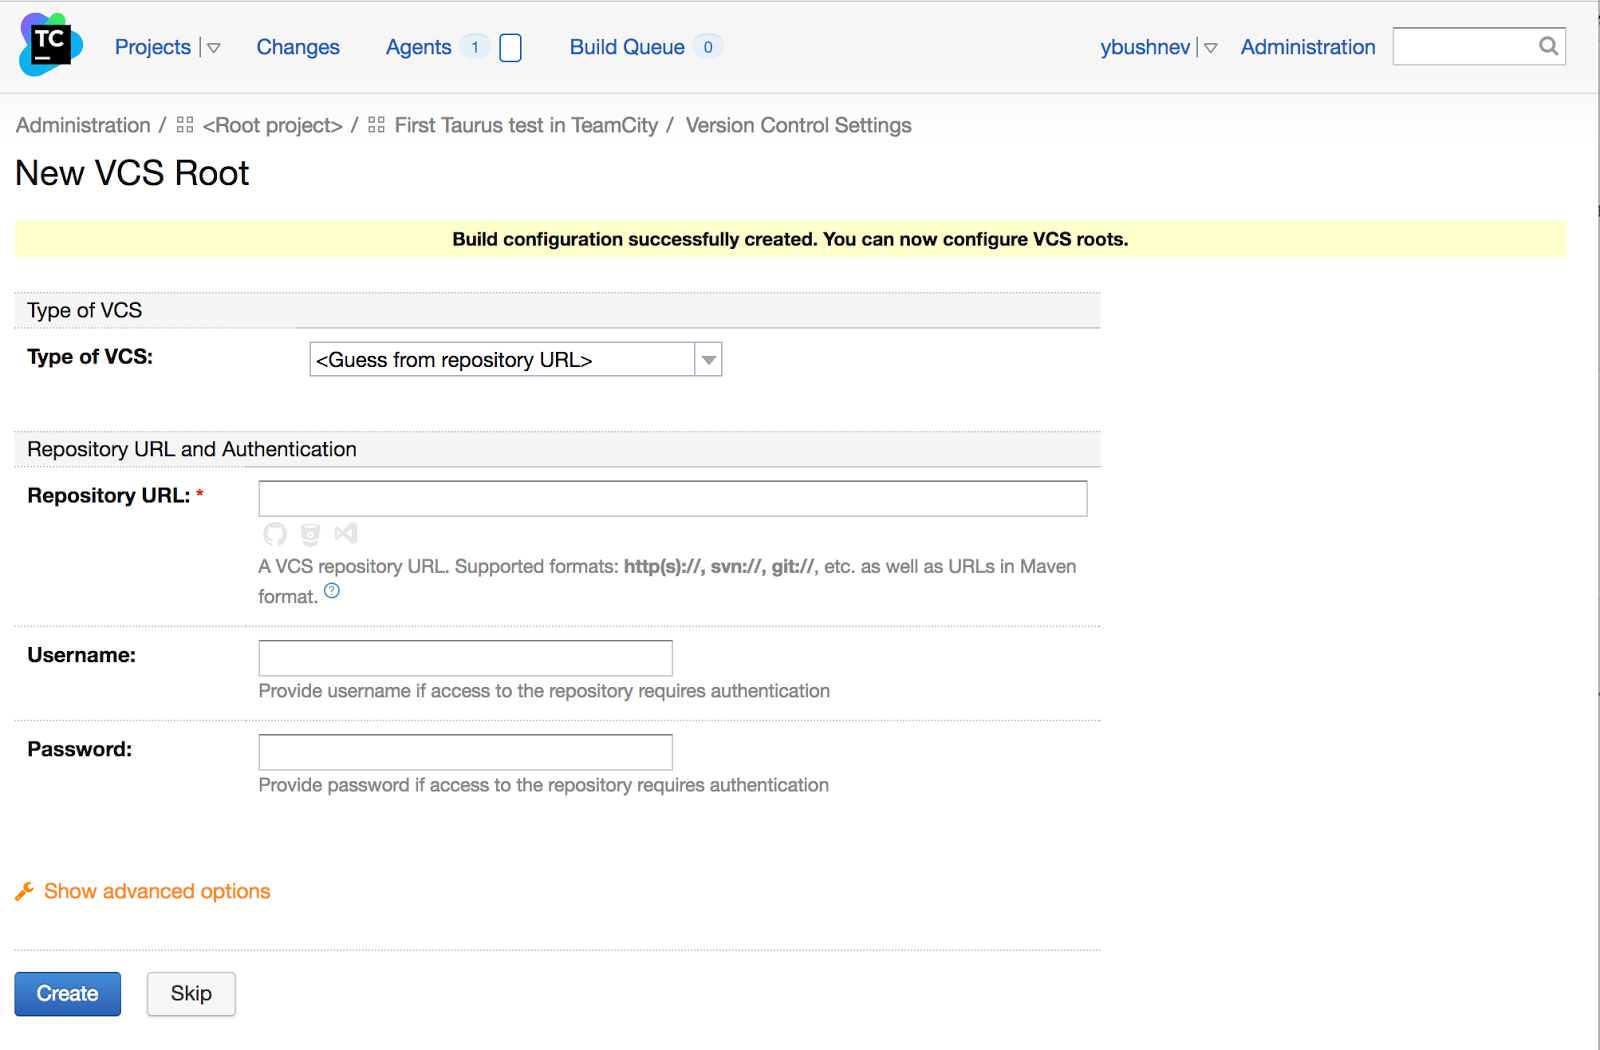Click the Create button

coord(67,993)
